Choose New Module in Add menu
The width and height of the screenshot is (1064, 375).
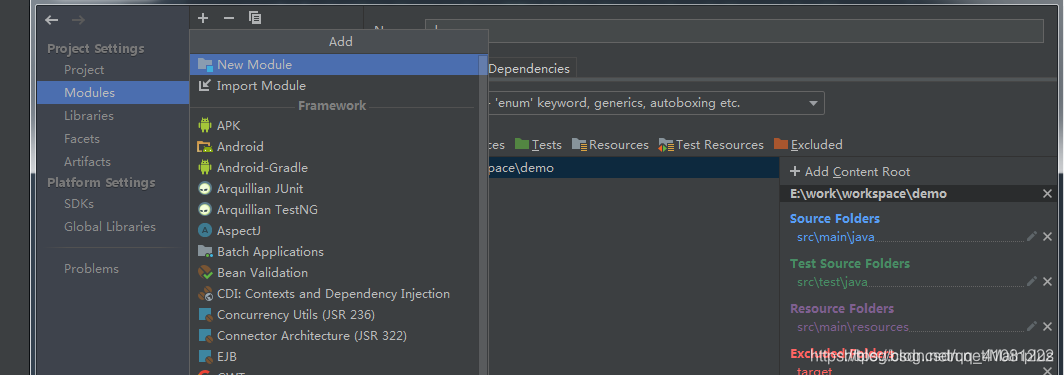pos(335,64)
